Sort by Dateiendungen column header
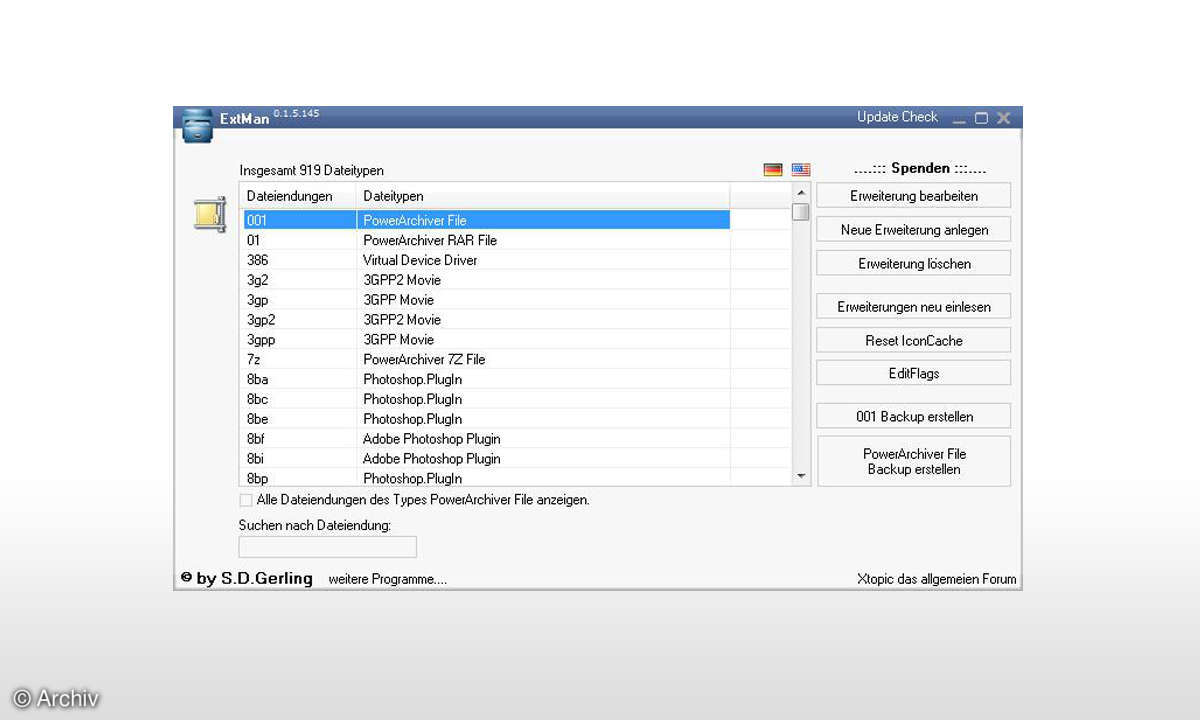Image resolution: width=1200 pixels, height=720 pixels. point(299,196)
